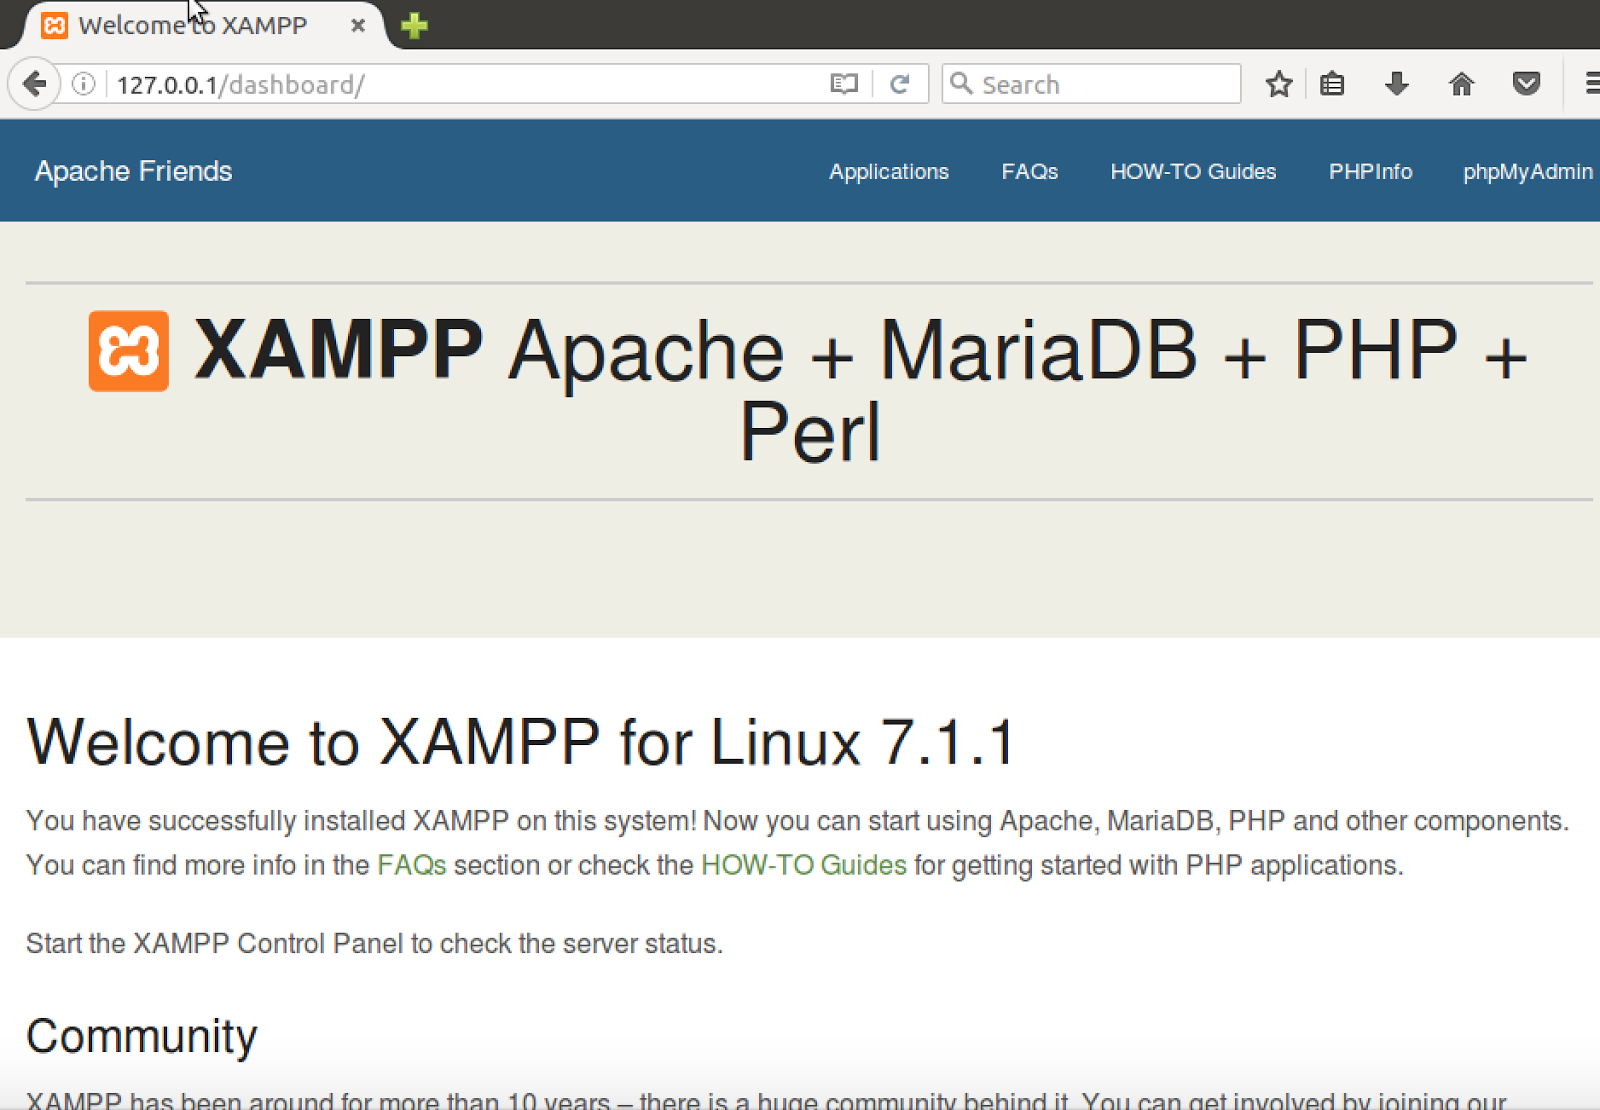Viewport: 1600px width, 1110px height.
Task: Open HOW-TO Guides in the navigation bar
Action: [x=1193, y=172]
